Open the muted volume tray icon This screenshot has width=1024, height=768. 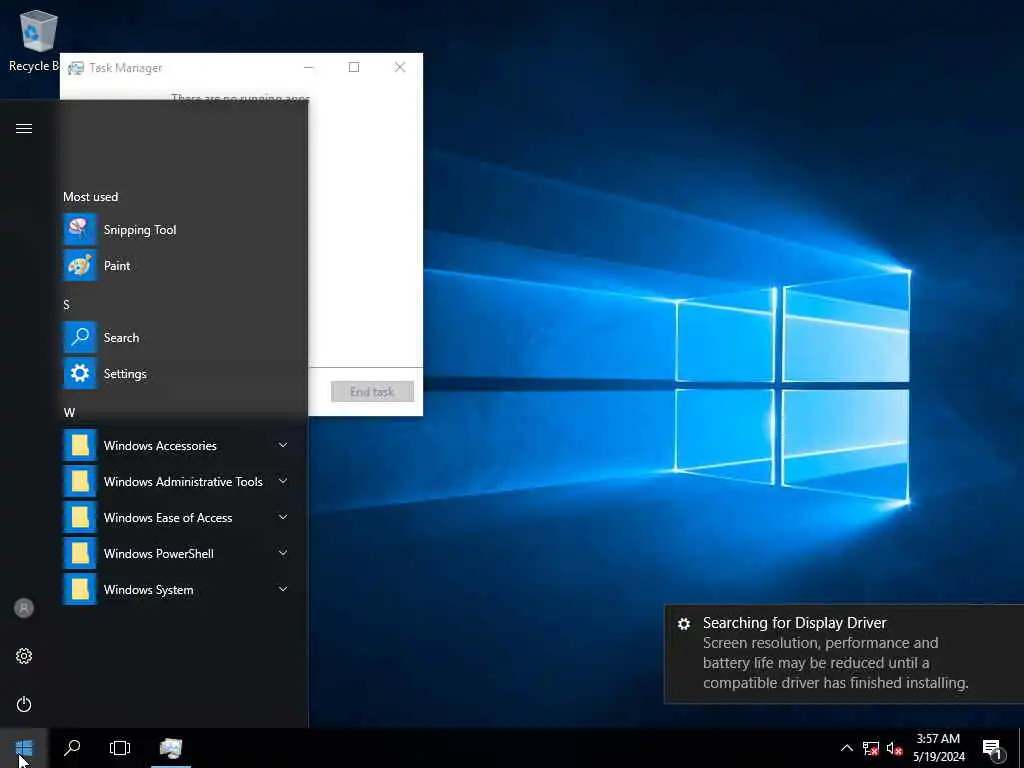point(895,748)
